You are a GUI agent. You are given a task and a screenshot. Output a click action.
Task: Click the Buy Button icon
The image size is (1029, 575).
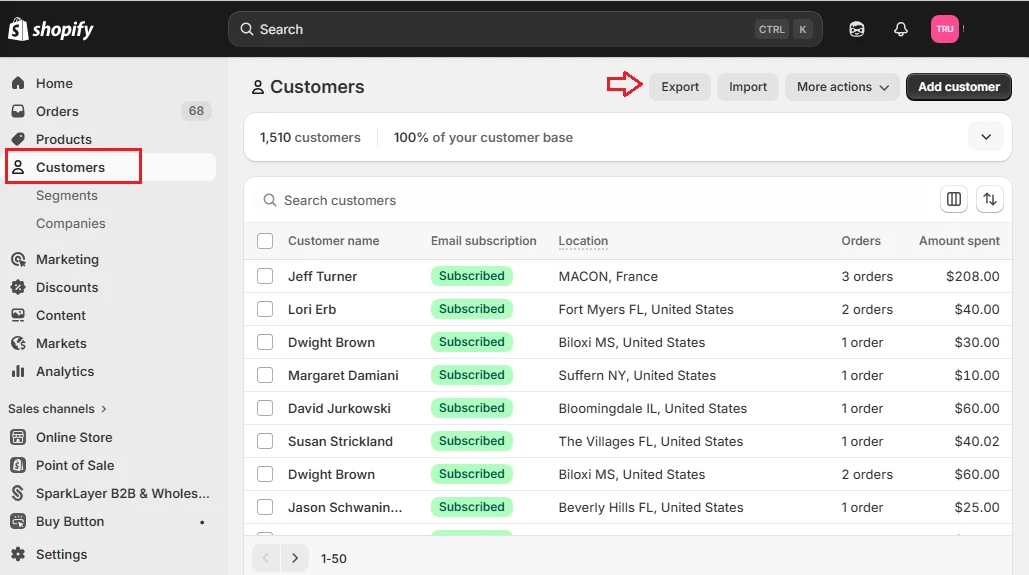(x=18, y=521)
